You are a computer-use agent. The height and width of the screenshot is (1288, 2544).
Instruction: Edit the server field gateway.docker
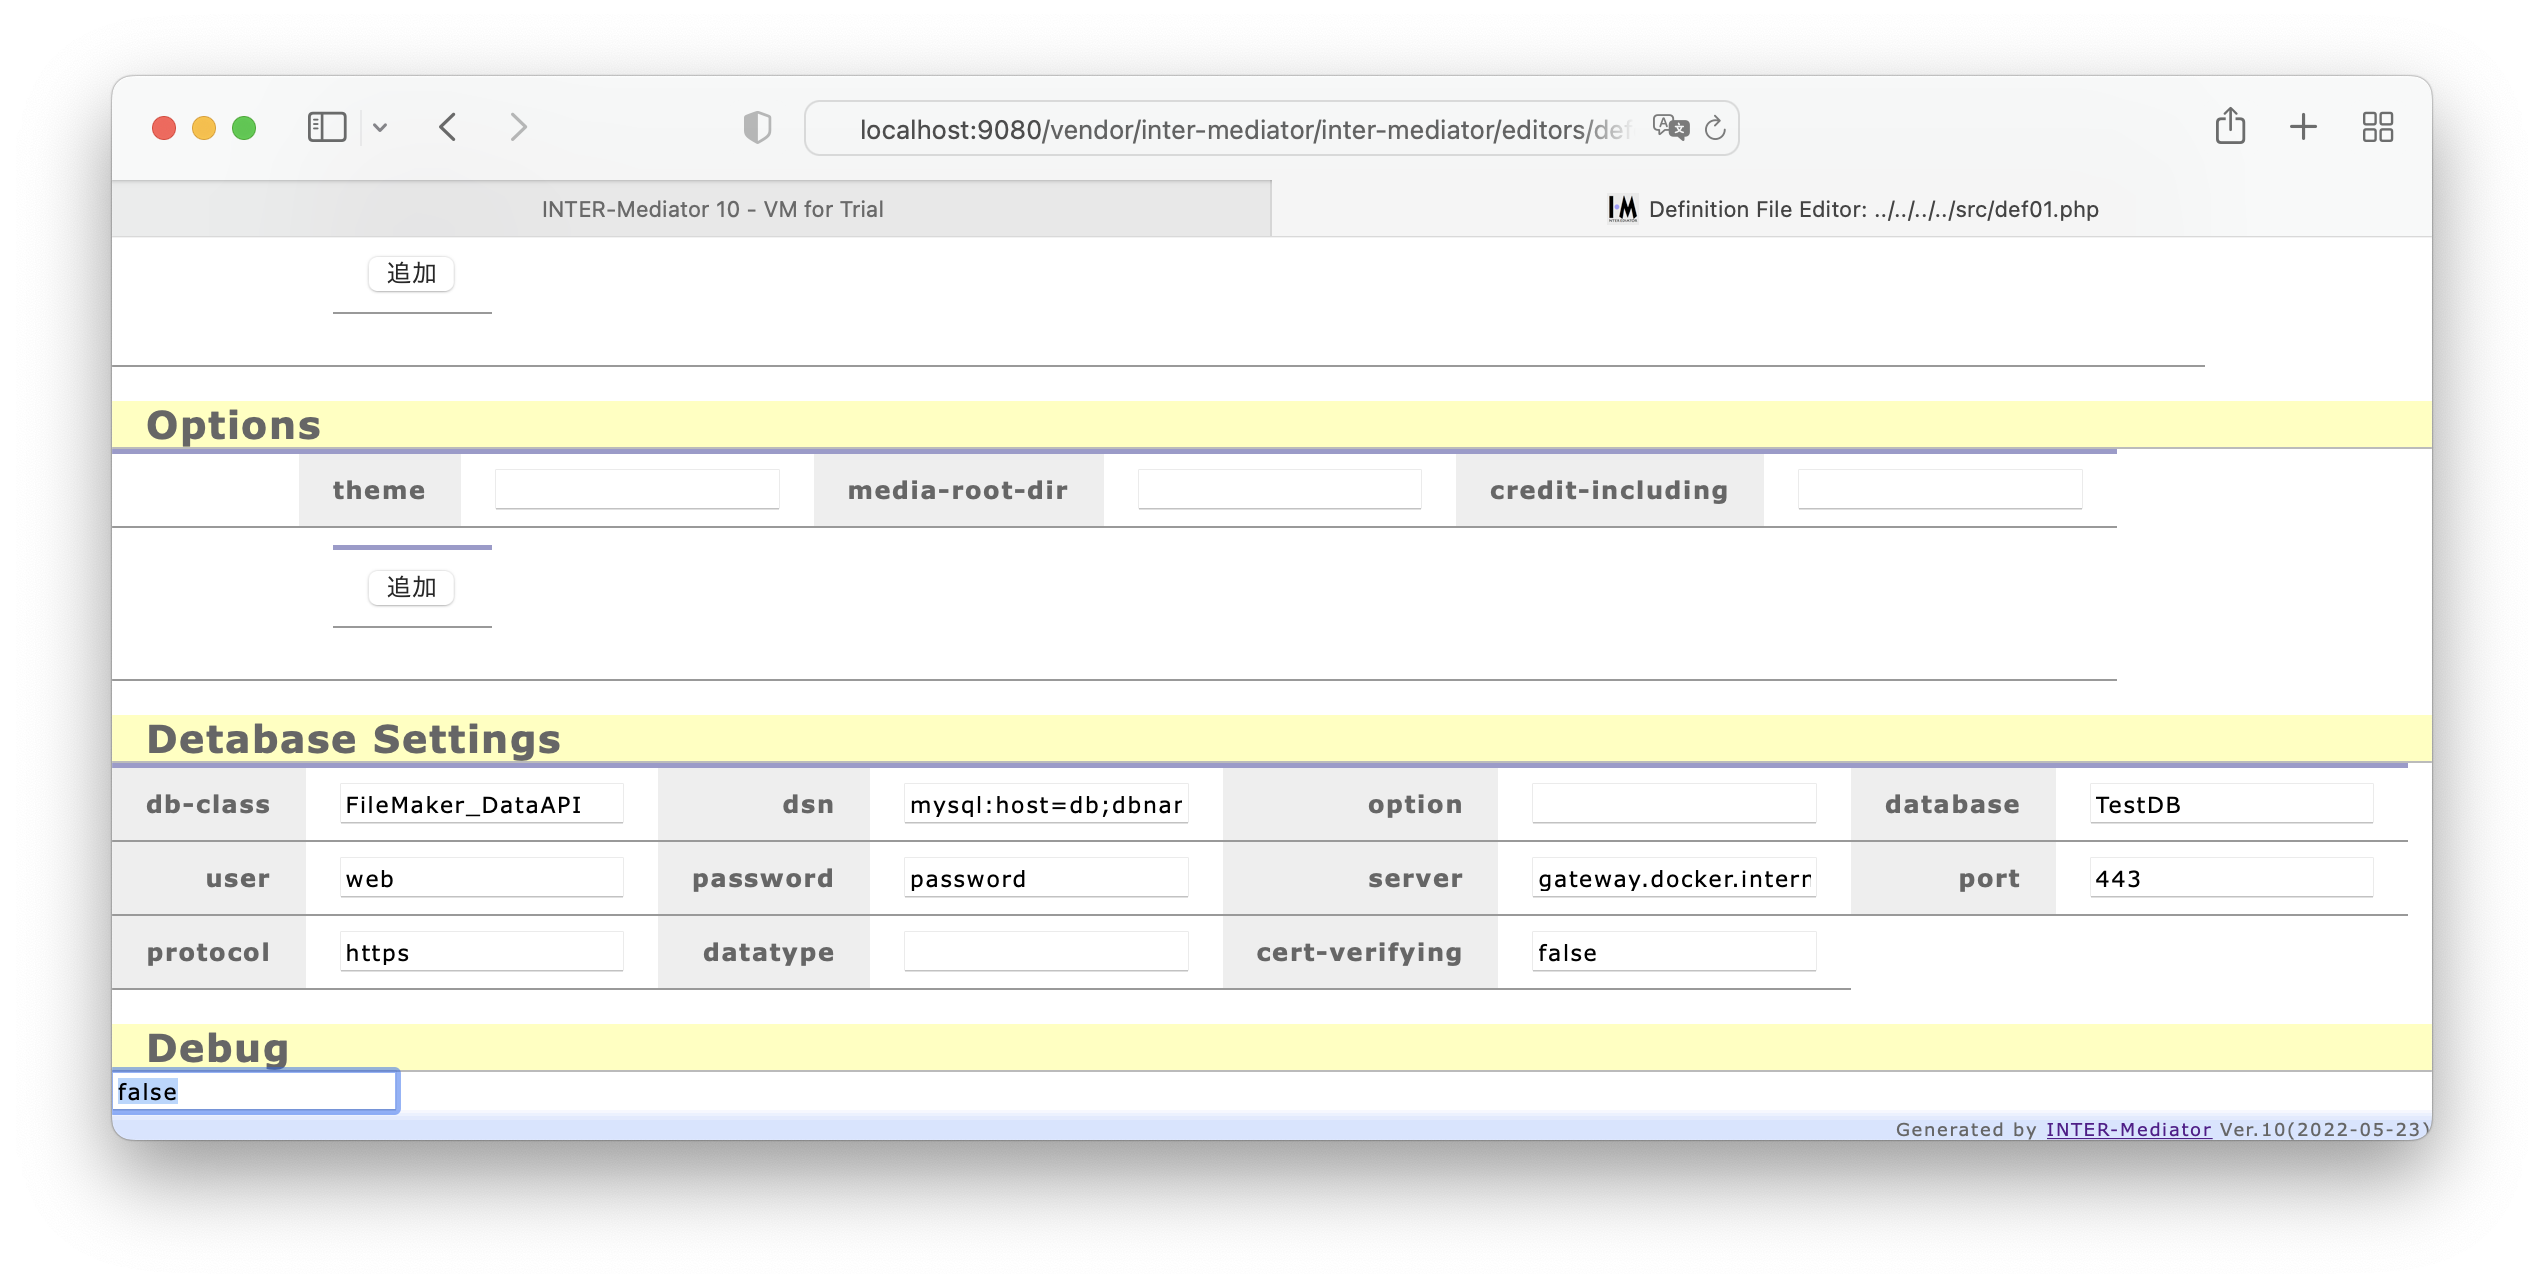tap(1674, 878)
